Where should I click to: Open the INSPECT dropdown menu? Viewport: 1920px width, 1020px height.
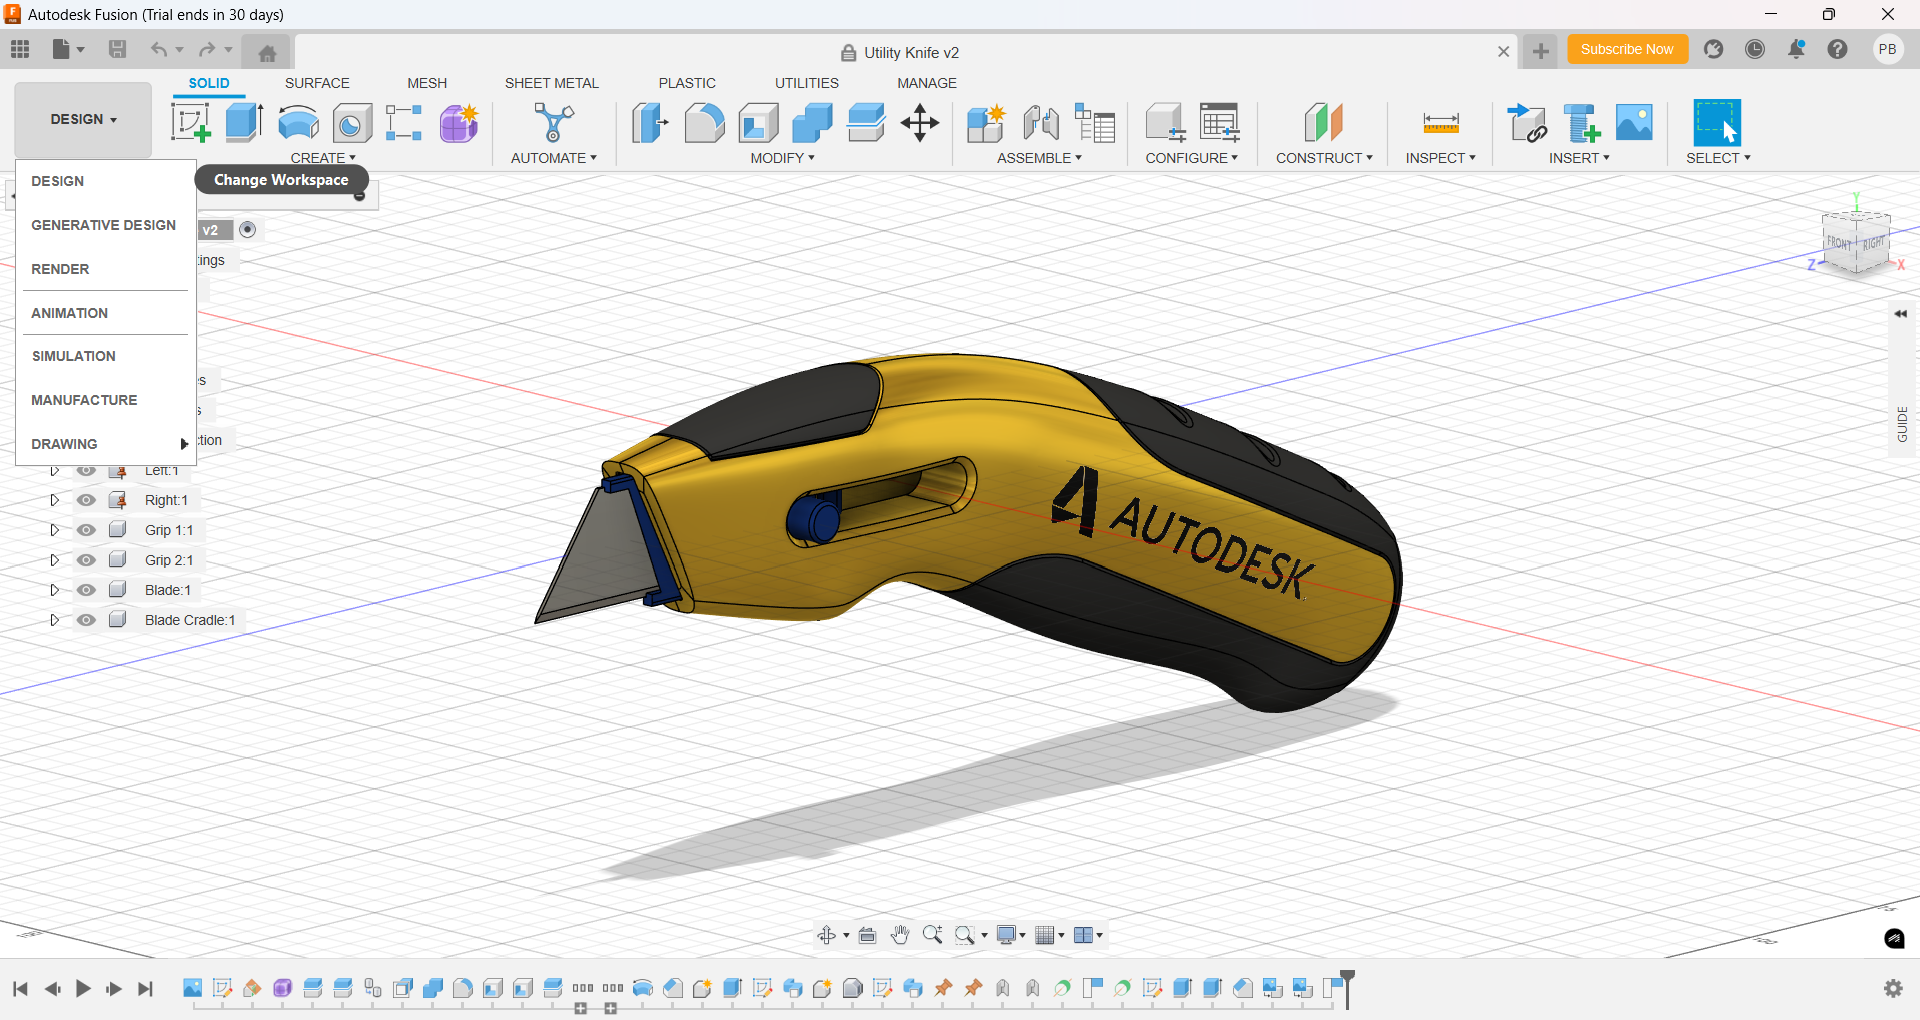tap(1440, 158)
